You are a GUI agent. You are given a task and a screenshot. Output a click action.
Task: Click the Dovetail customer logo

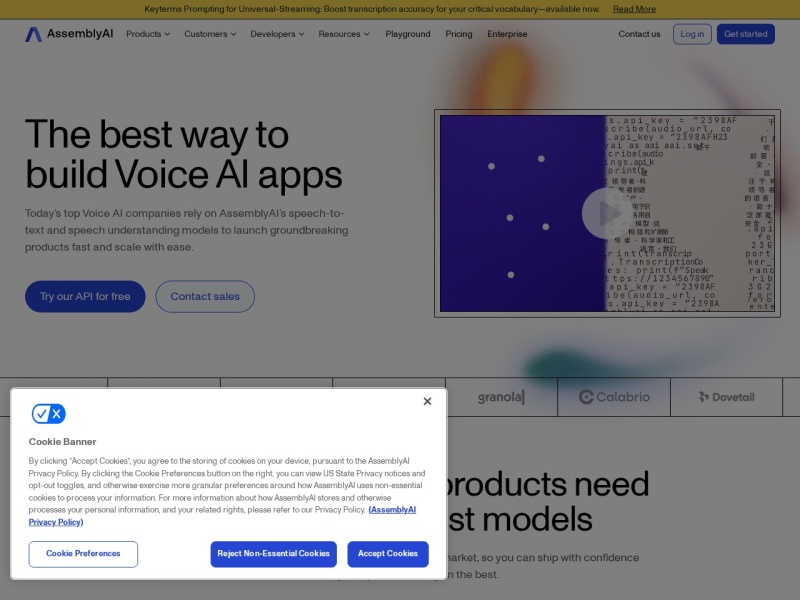(726, 397)
